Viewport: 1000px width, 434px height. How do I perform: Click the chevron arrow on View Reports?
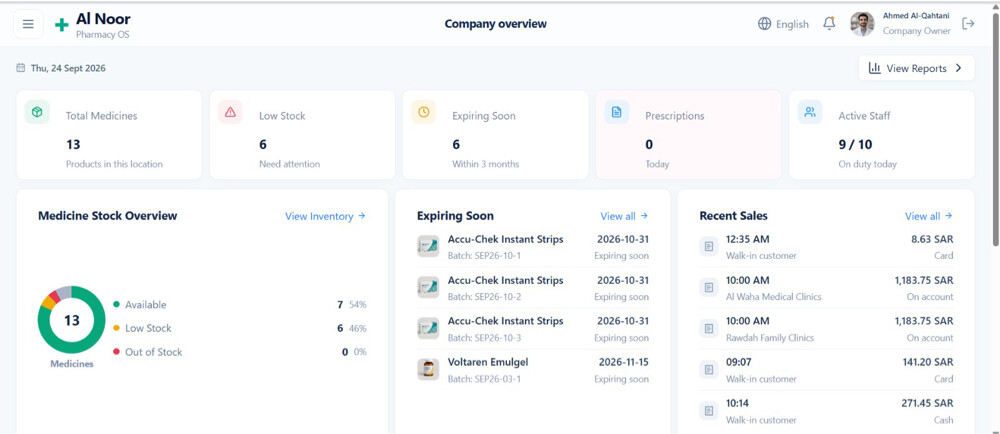click(x=958, y=68)
